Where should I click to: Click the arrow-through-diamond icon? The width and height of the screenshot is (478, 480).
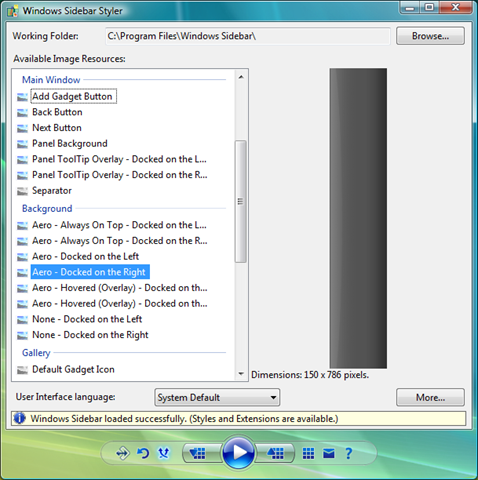(122, 453)
